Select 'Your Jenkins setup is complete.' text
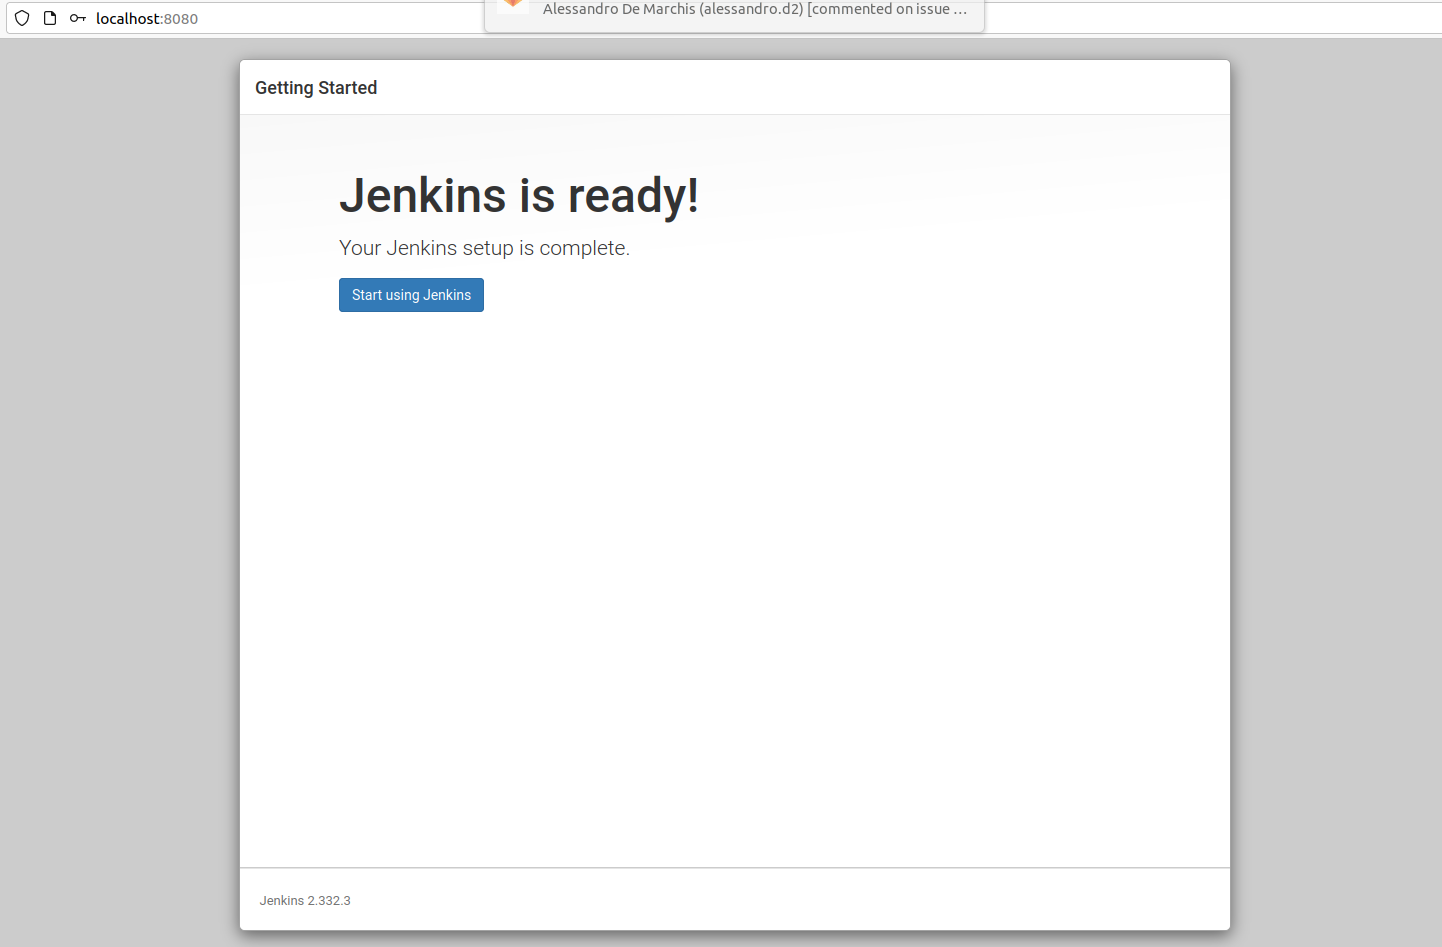The width and height of the screenshot is (1442, 947). tap(484, 248)
